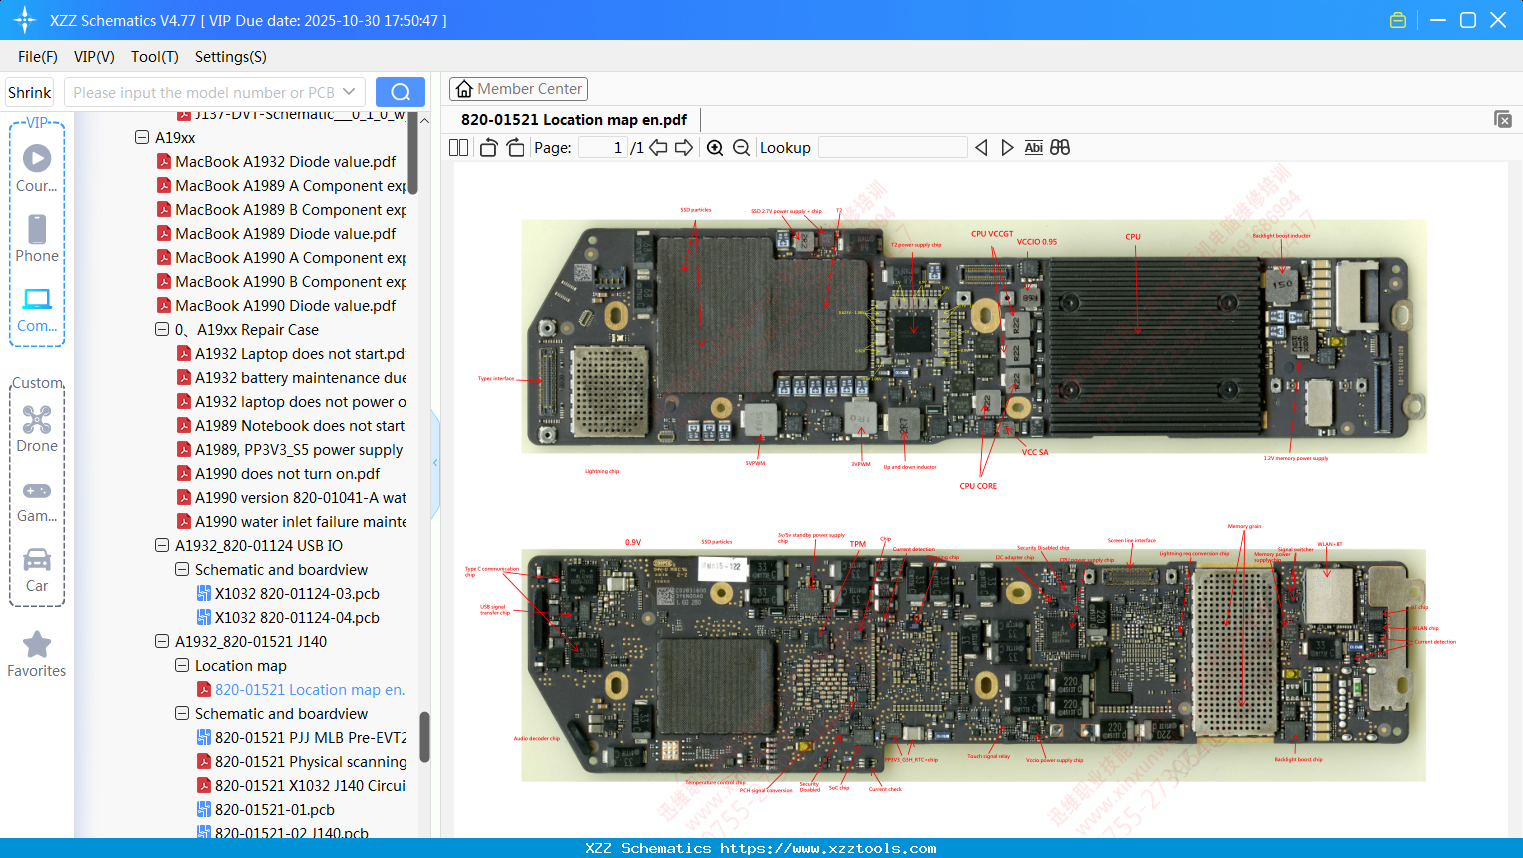Collapse Schematic and boardview under 820-01521

click(182, 713)
